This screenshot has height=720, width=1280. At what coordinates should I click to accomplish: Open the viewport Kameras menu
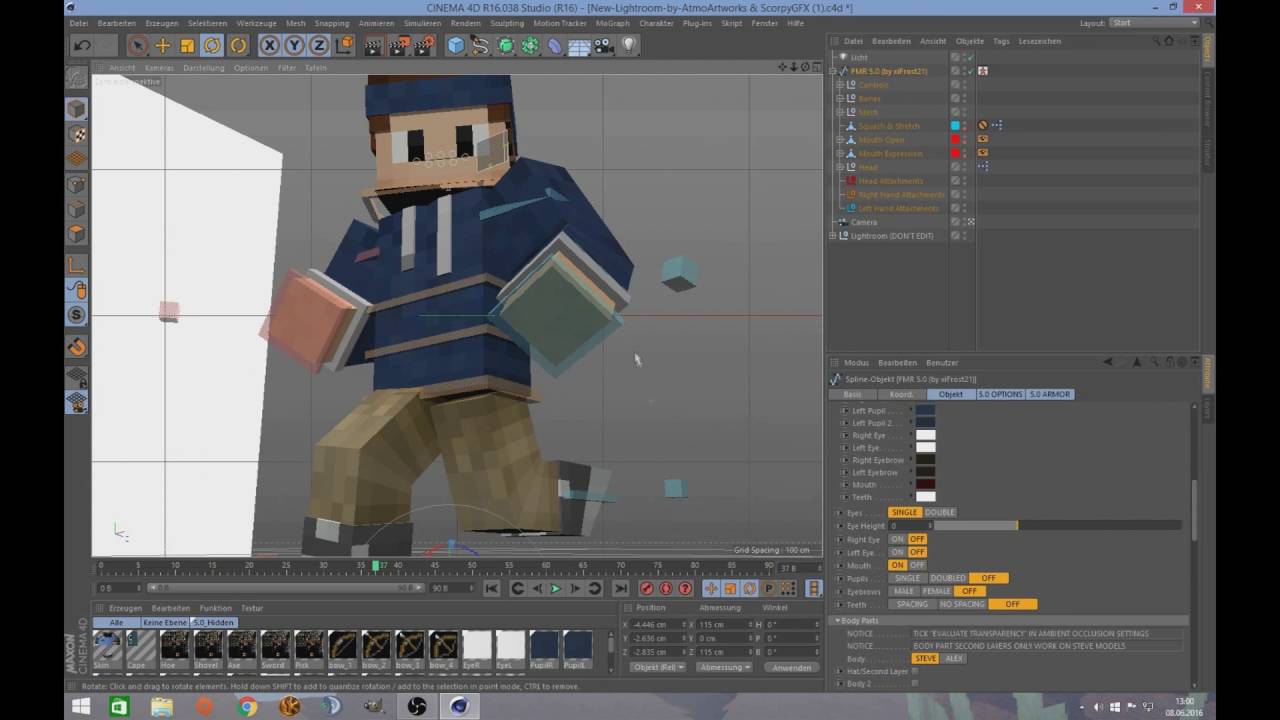coord(159,68)
